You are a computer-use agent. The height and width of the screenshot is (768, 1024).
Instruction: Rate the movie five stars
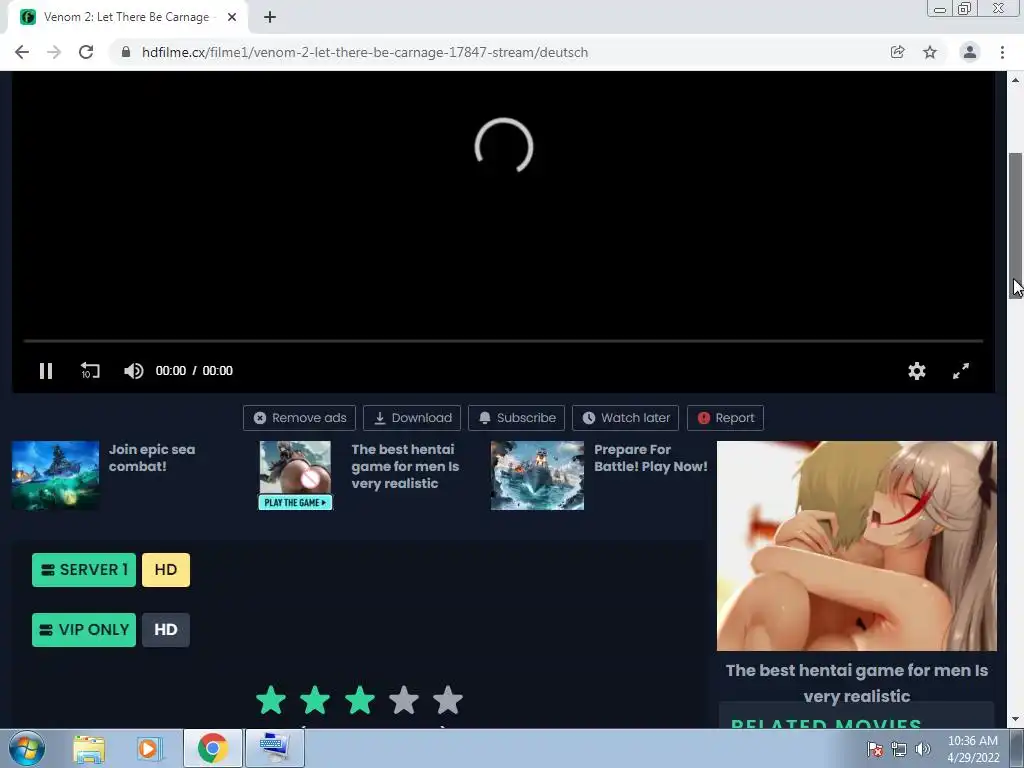[x=448, y=700]
